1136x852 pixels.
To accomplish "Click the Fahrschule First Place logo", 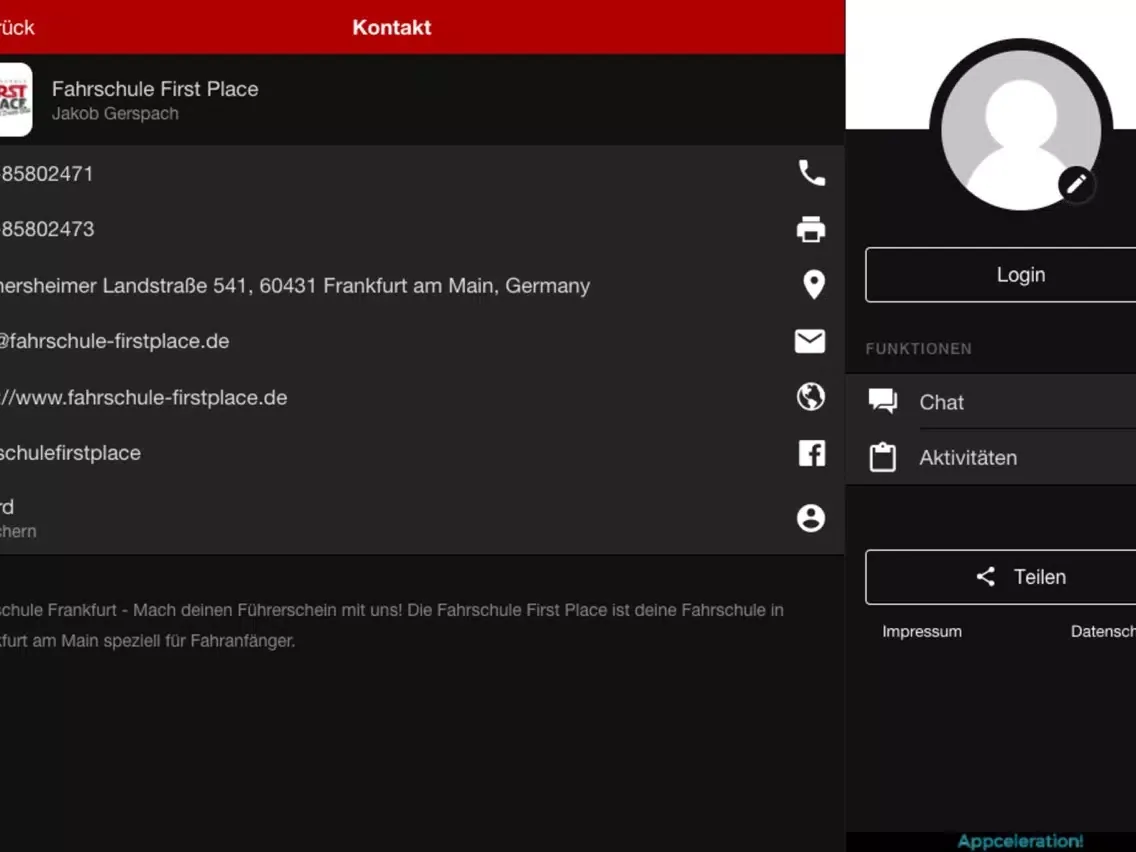I will pyautogui.click(x=14, y=99).
